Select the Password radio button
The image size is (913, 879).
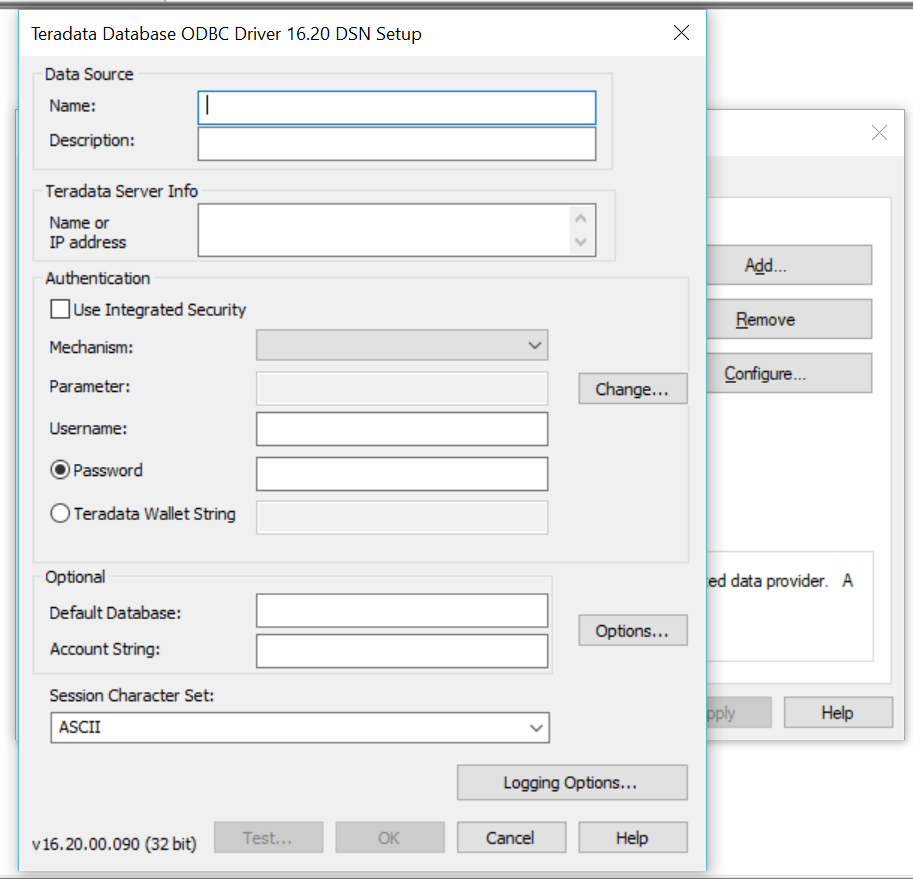[60, 470]
